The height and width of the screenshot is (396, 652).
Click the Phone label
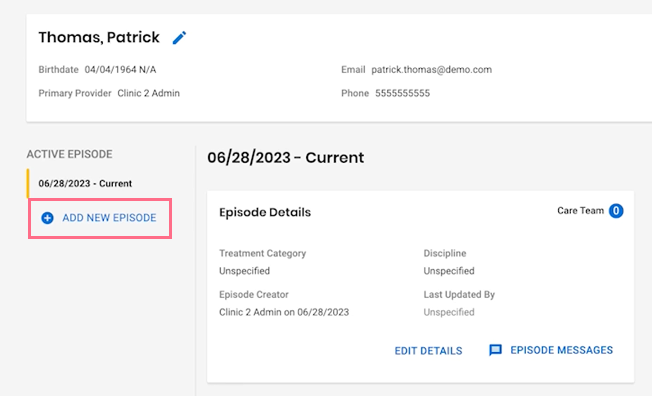355,93
